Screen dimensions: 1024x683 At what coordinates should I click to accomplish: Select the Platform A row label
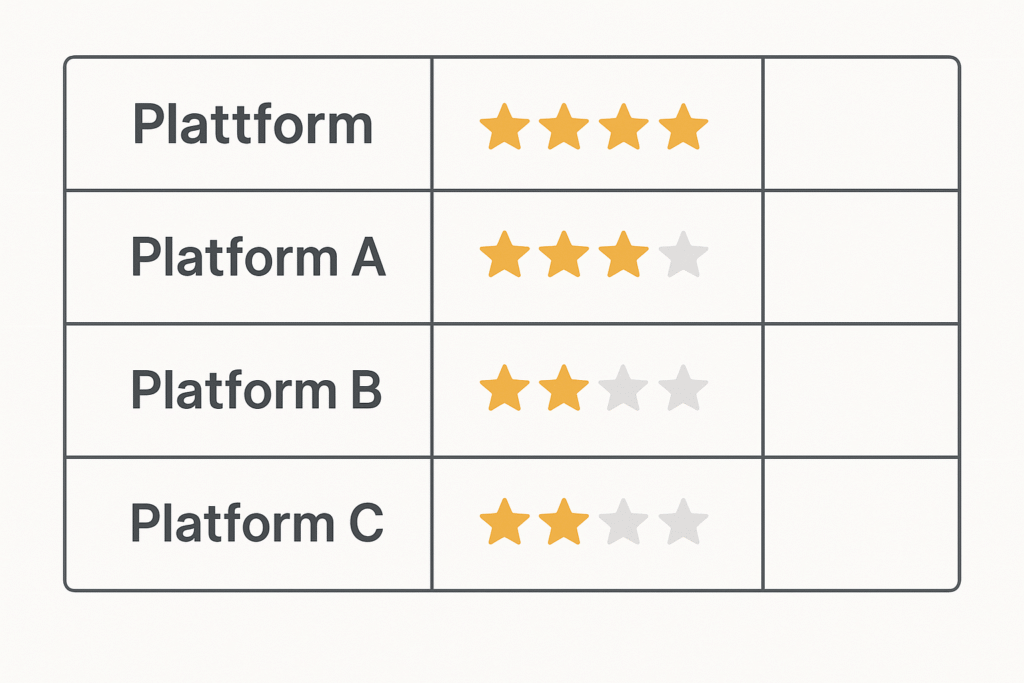258,257
